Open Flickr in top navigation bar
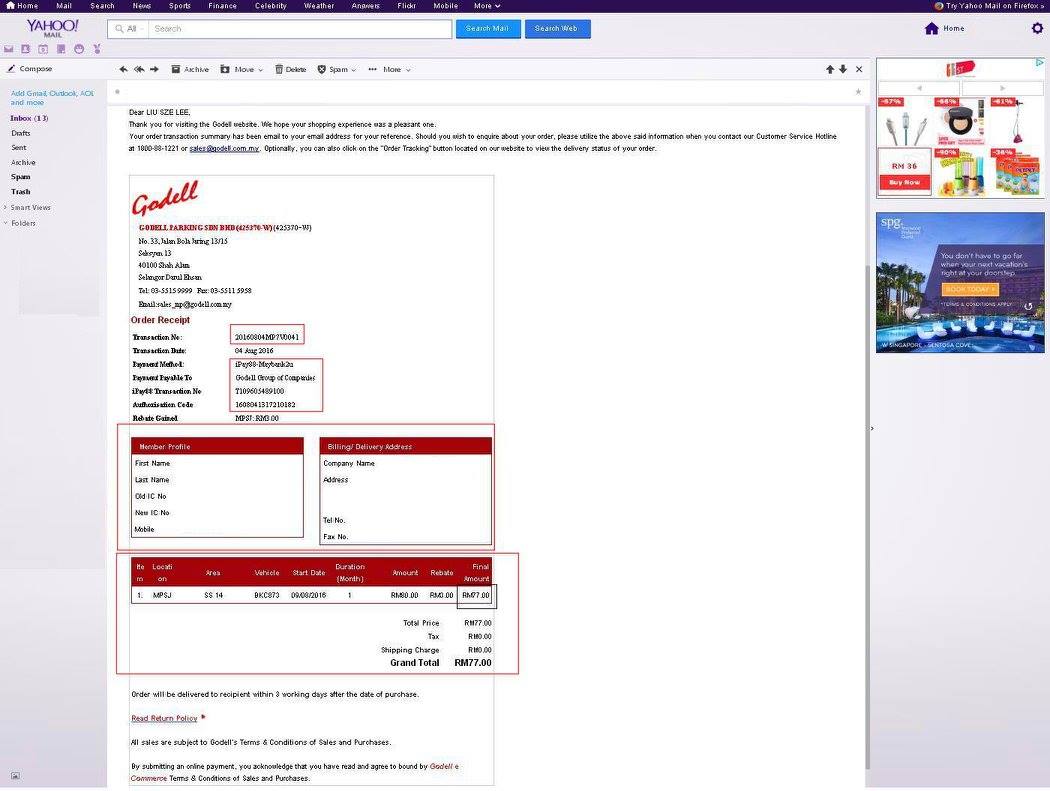Screen dimensions: 1050x791 (x=406, y=5)
